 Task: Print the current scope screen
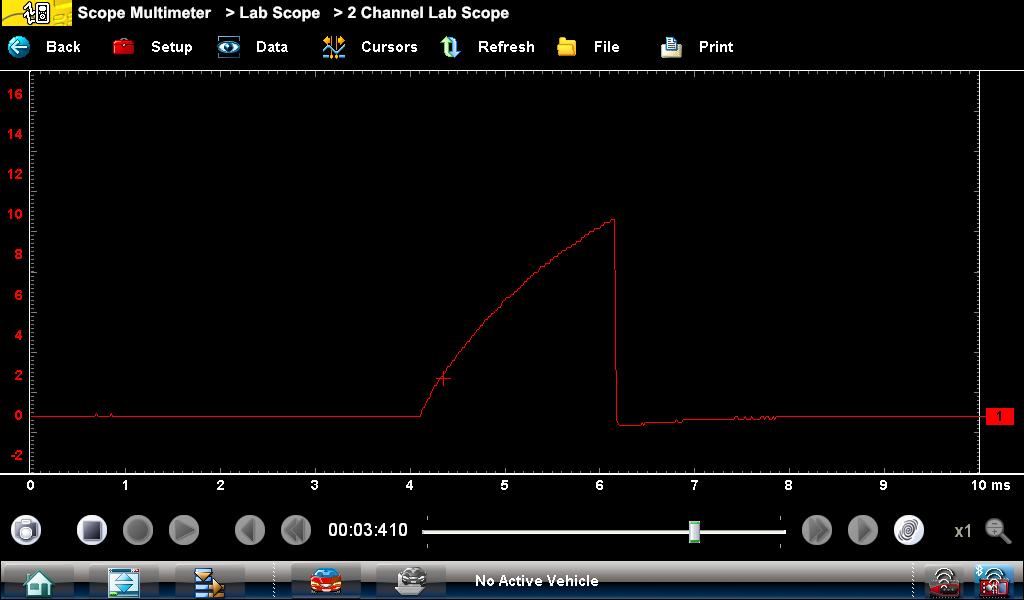[x=671, y=47]
